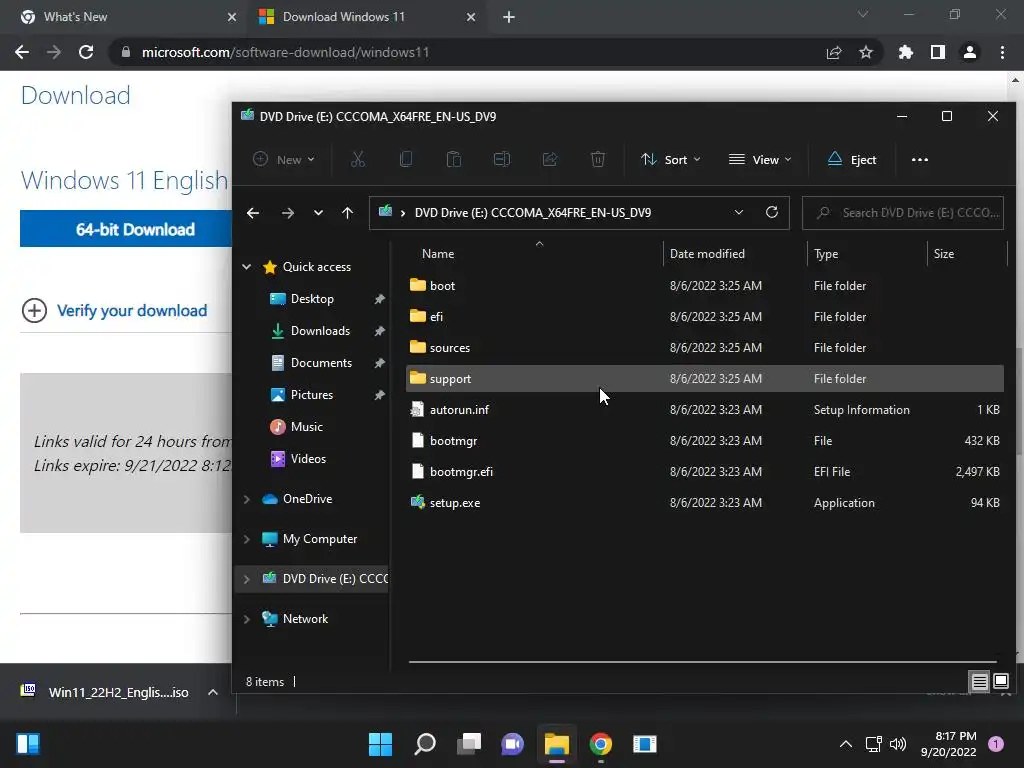Screen dimensions: 1024x768
Task: Select the autorun.inf file
Action: [705, 410]
